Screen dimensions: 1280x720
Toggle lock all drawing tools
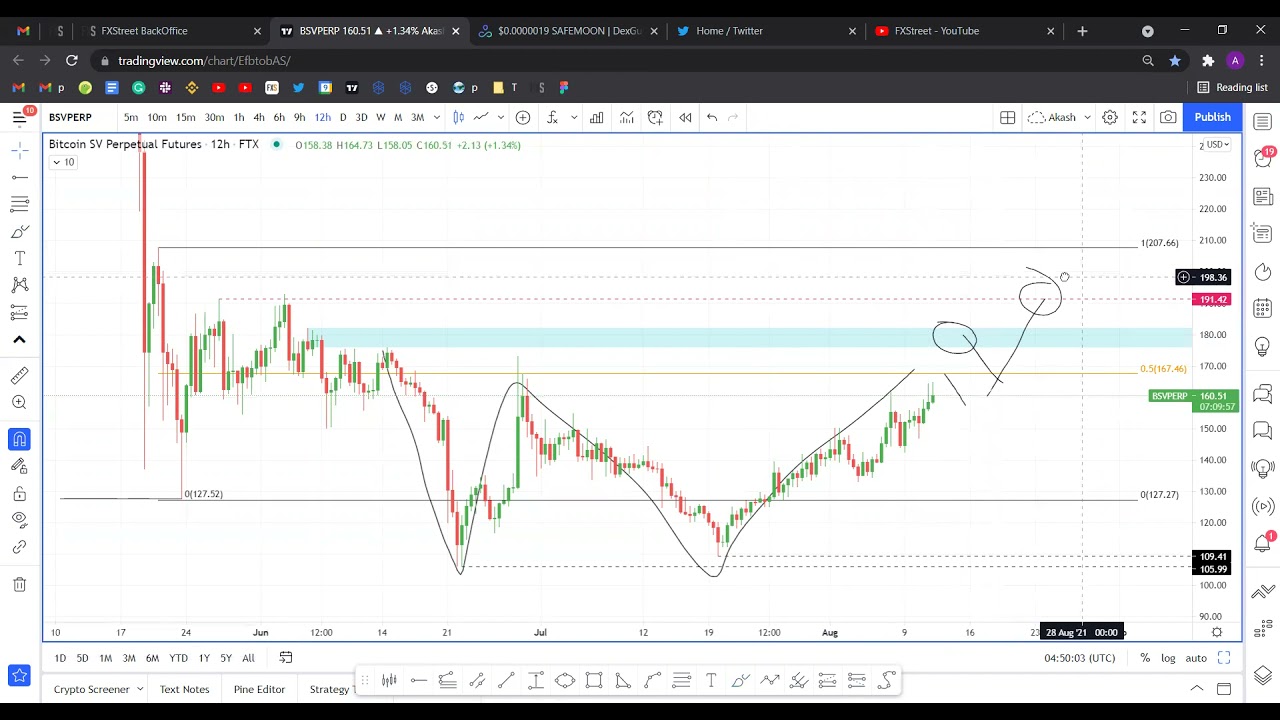(19, 493)
